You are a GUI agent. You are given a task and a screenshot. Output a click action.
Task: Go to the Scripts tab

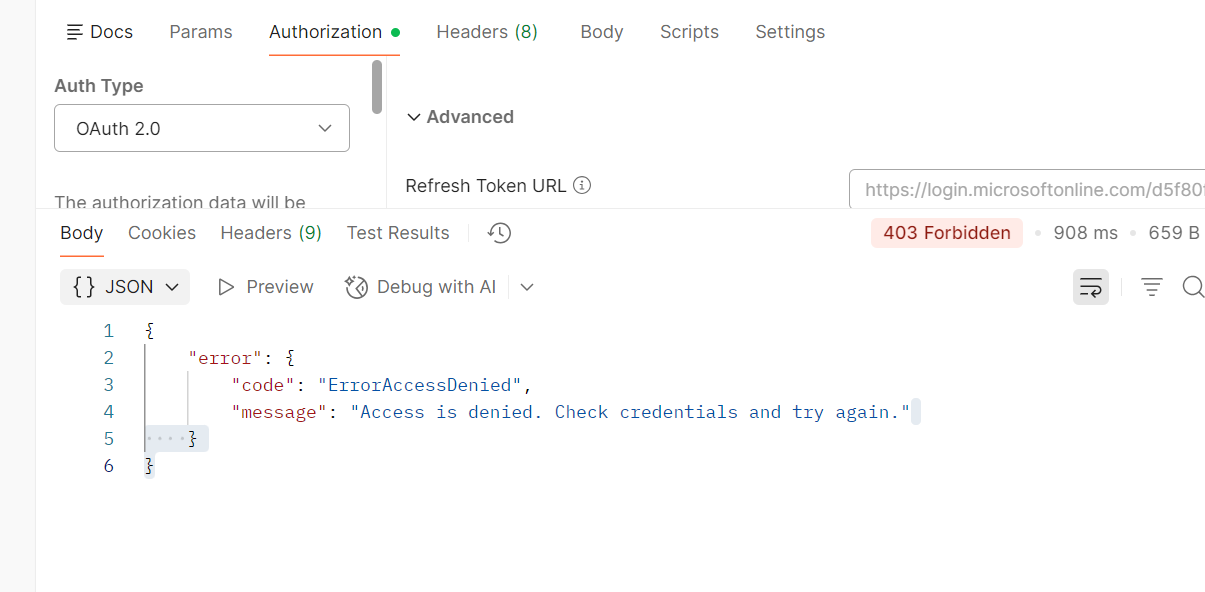coord(689,32)
